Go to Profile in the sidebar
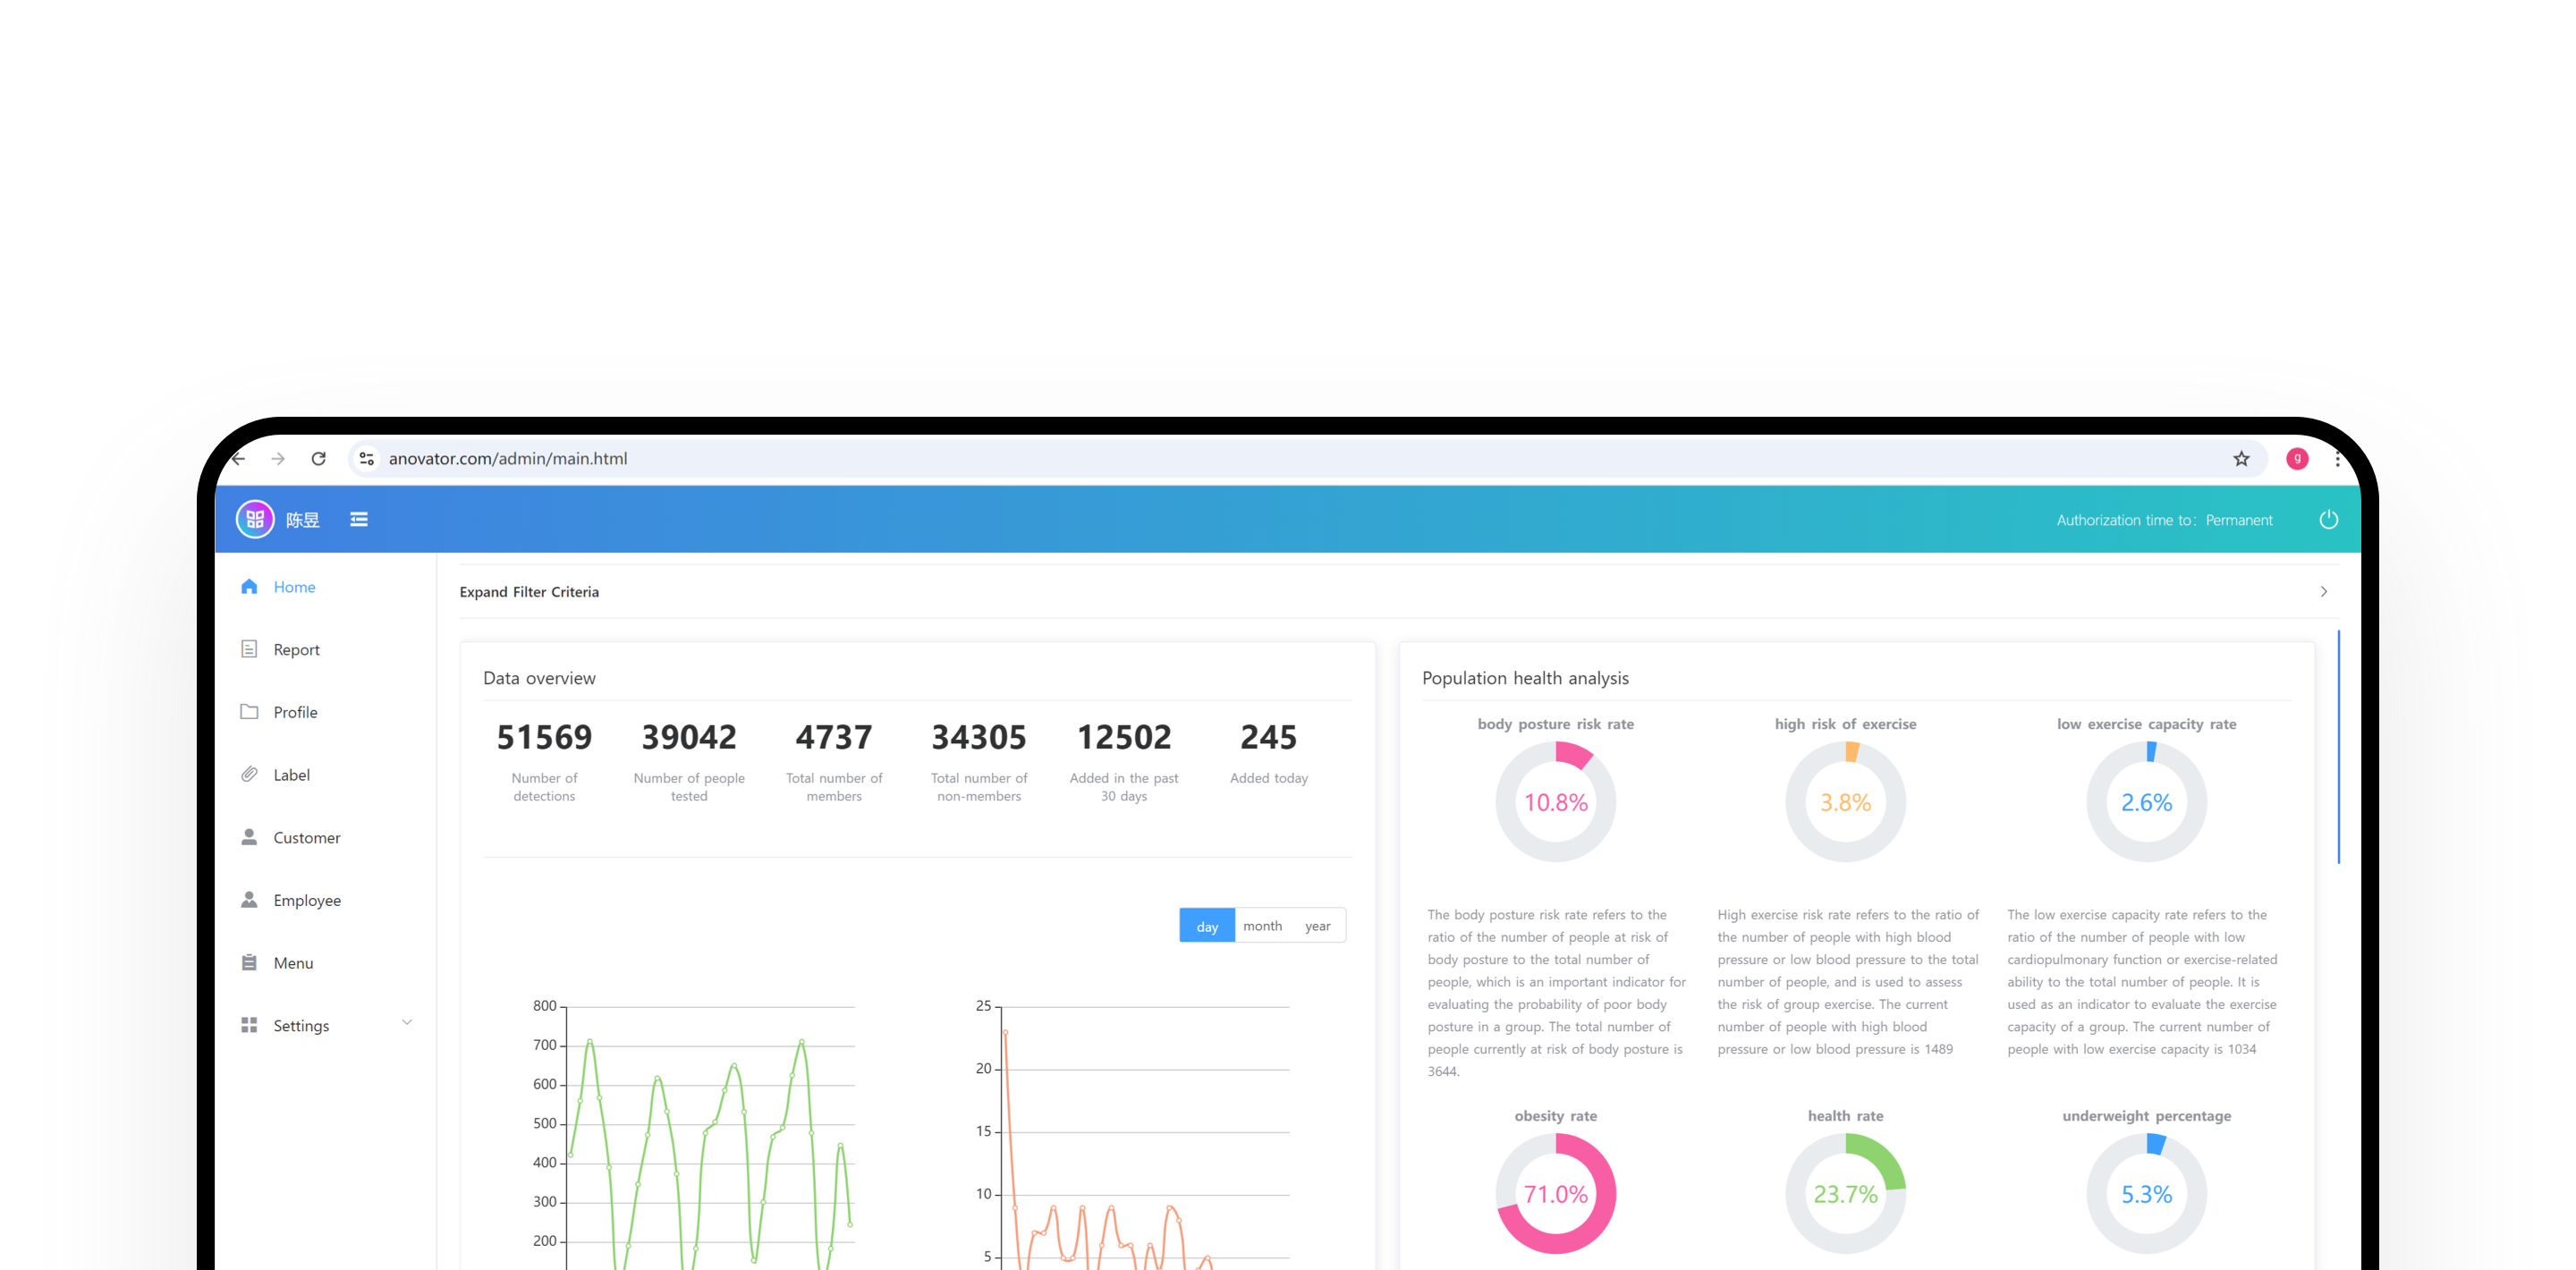The height and width of the screenshot is (1270, 2576). pos(326,712)
